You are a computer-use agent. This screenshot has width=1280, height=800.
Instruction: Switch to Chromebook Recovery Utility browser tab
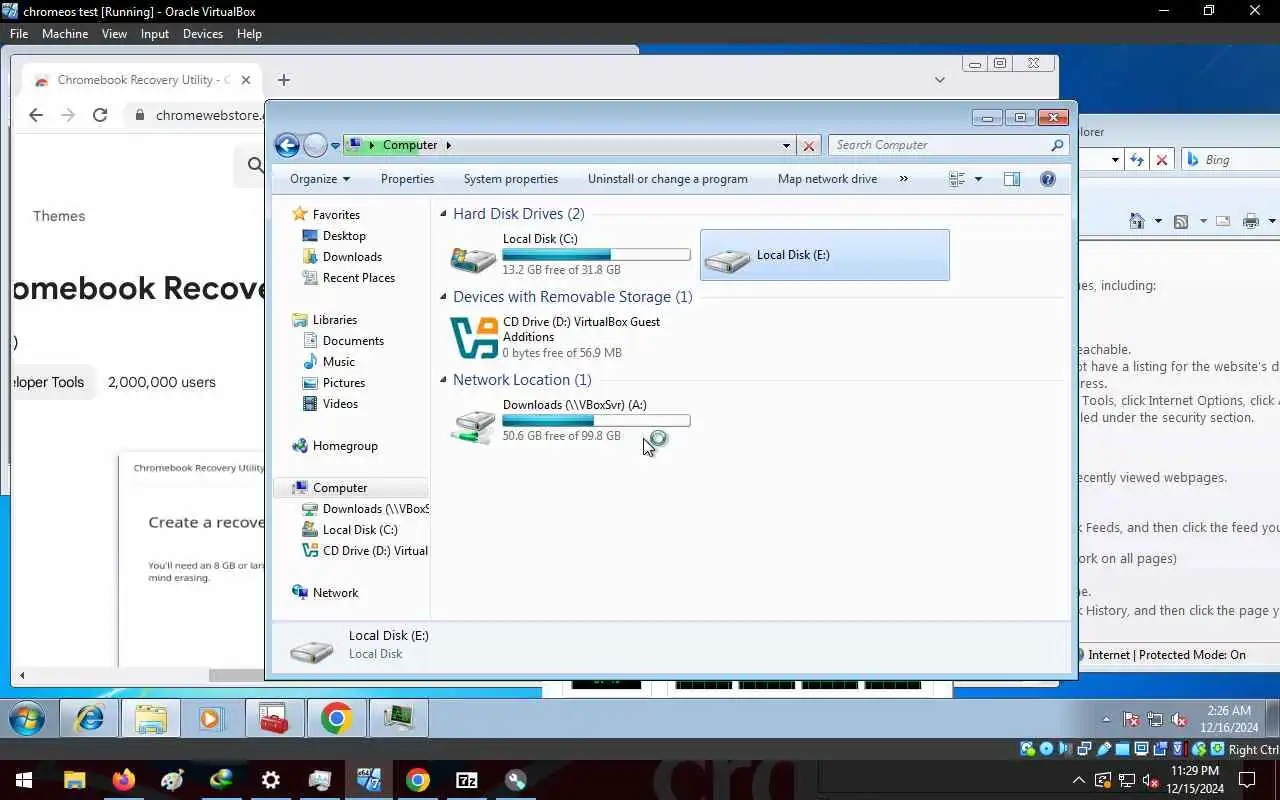pos(143,80)
